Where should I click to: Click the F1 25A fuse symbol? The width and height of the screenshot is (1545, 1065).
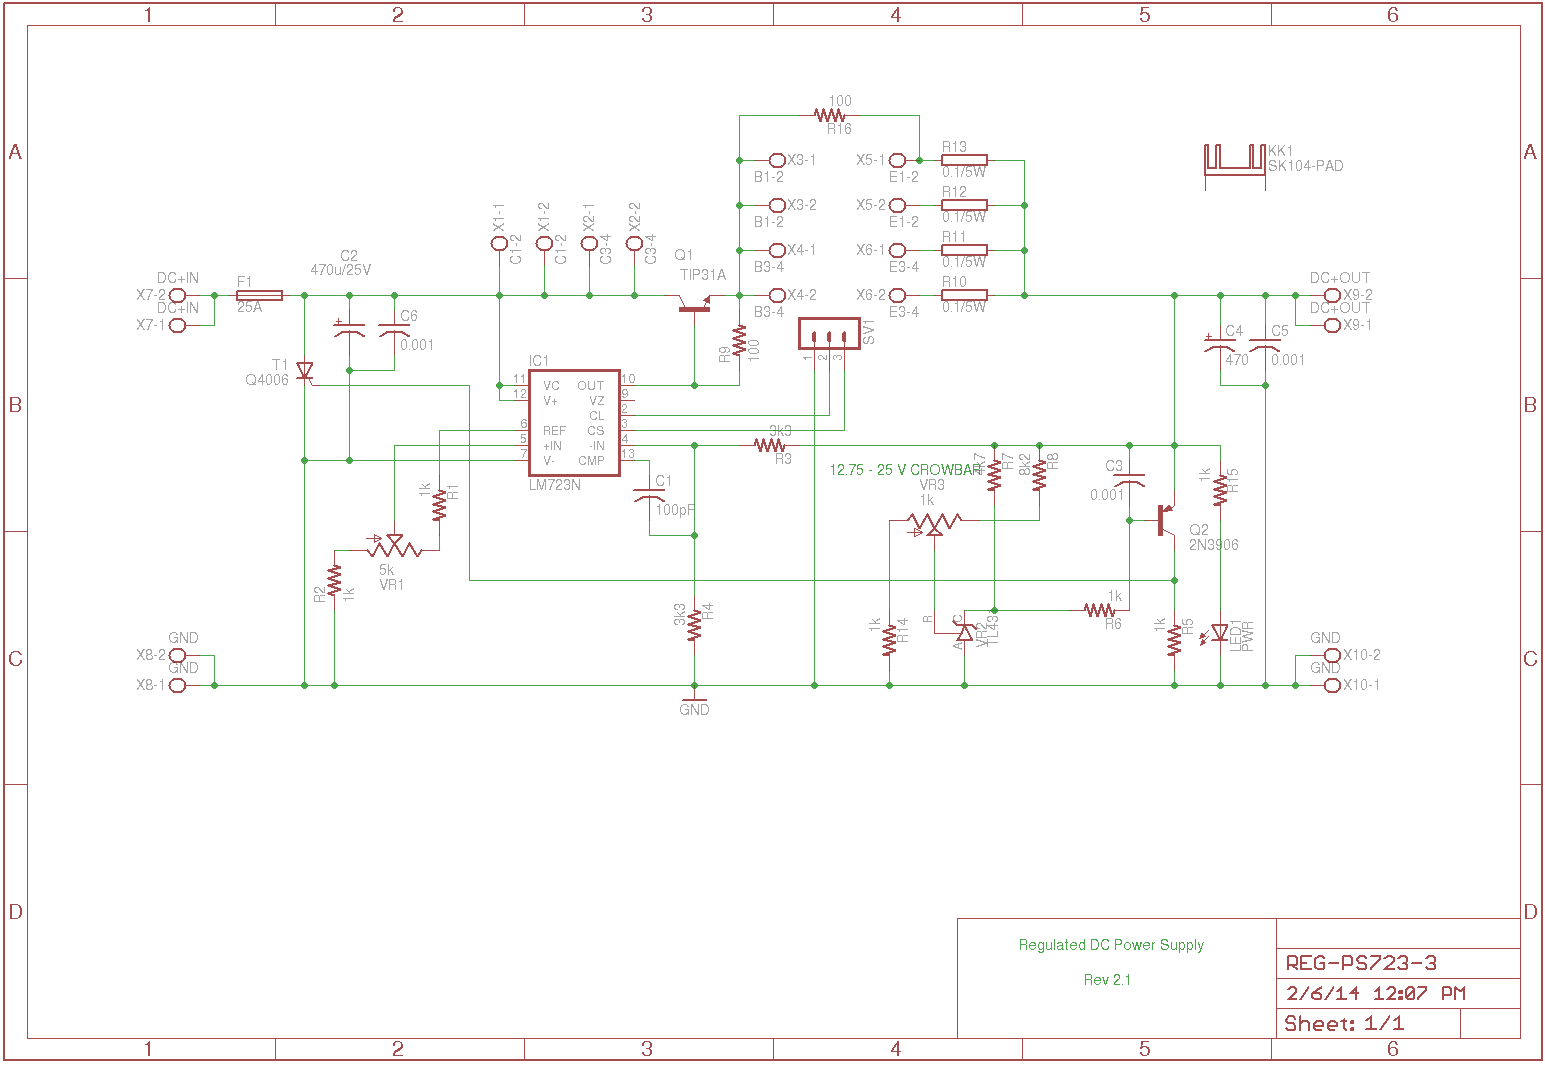[x=259, y=295]
